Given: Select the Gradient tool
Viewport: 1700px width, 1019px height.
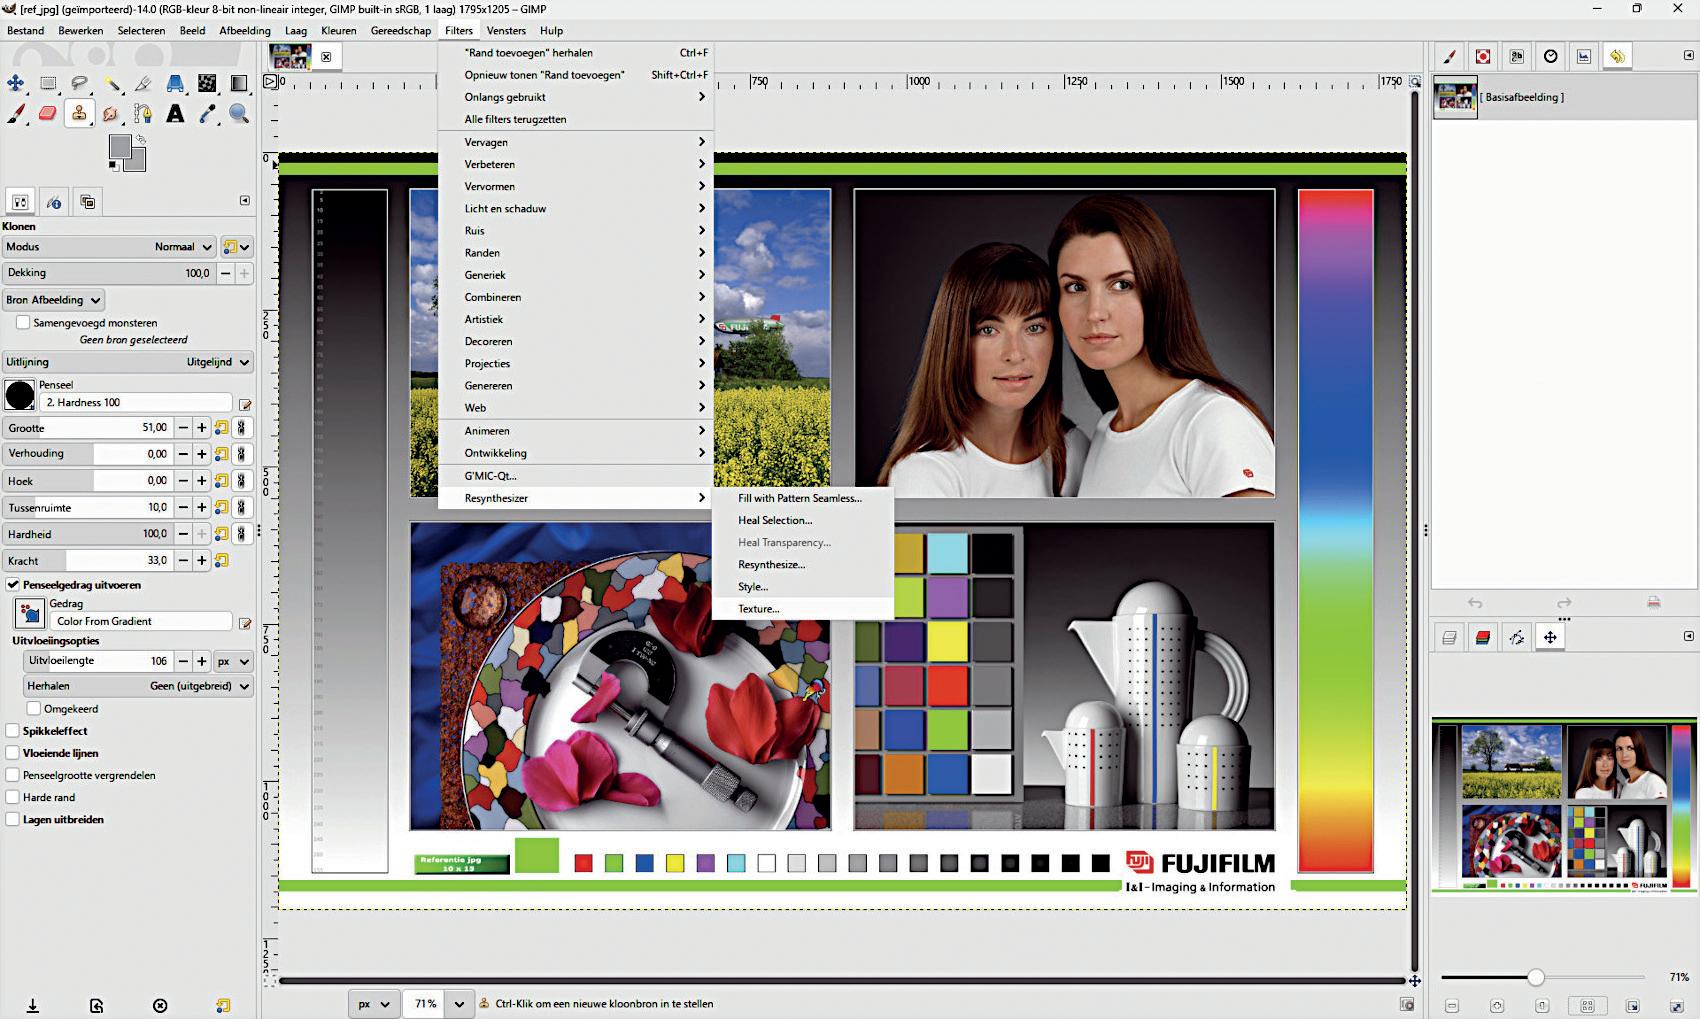Looking at the screenshot, I should [239, 84].
